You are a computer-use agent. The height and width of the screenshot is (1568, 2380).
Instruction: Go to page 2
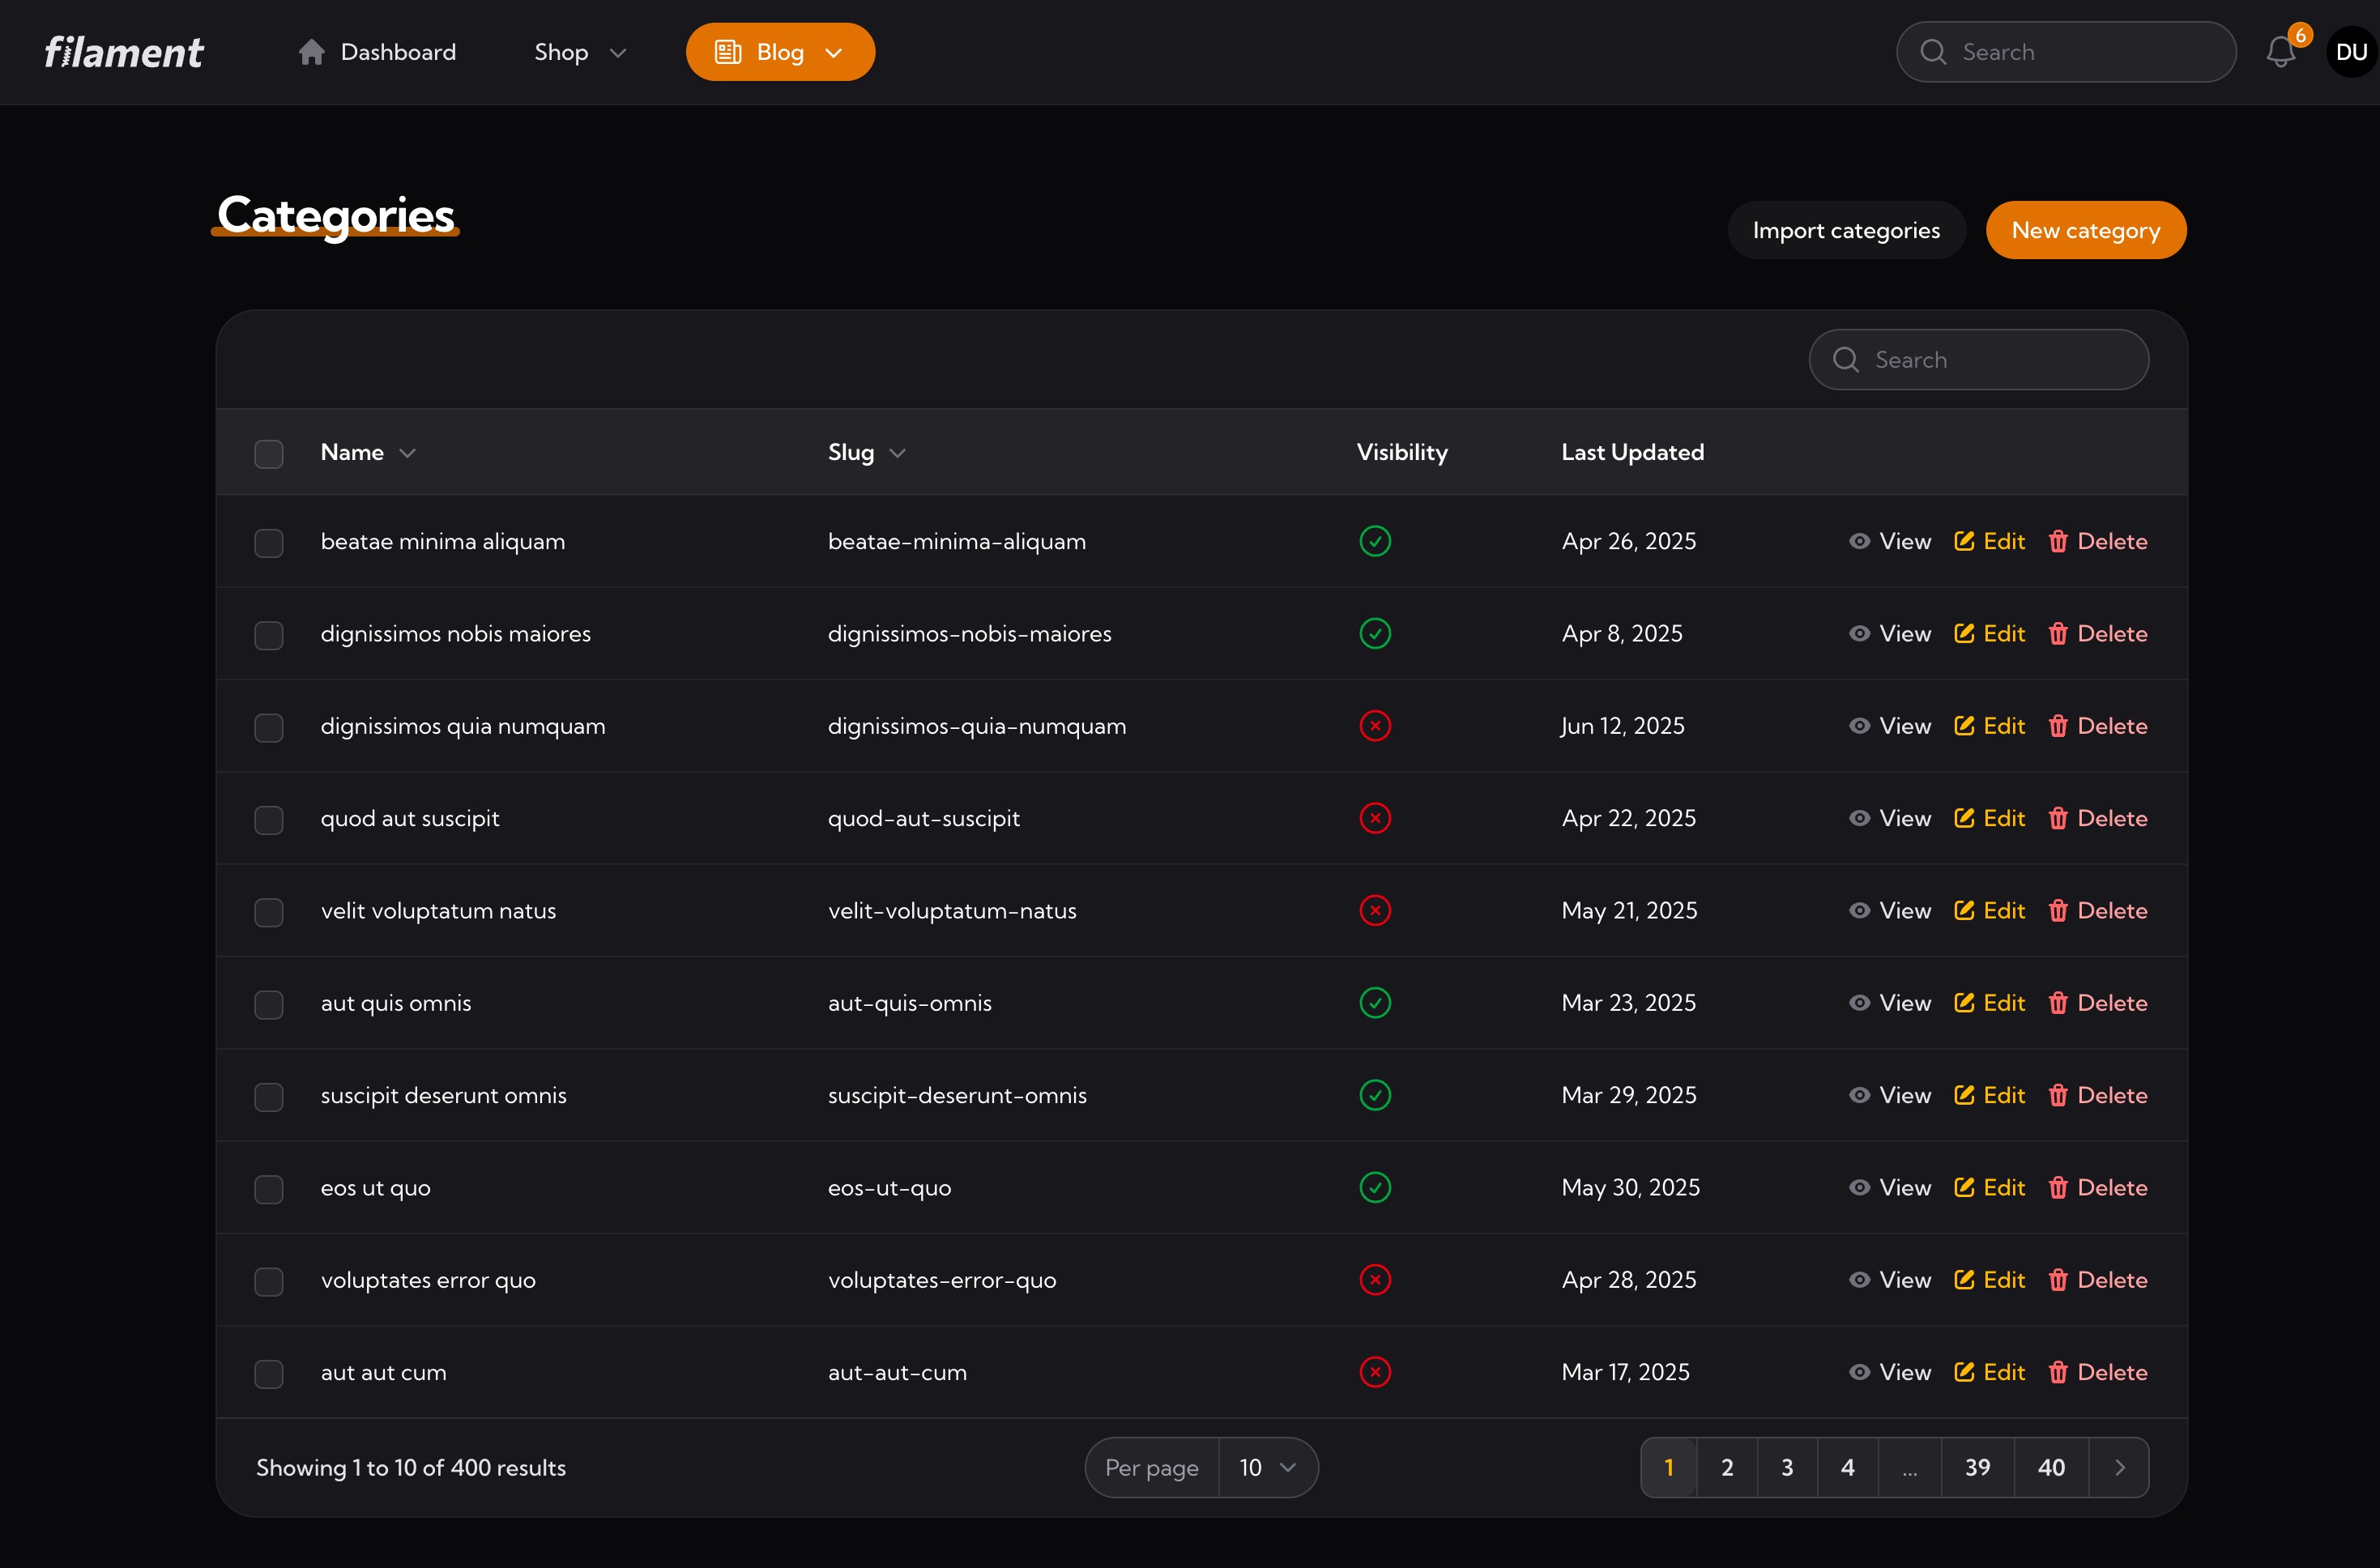pos(1727,1467)
